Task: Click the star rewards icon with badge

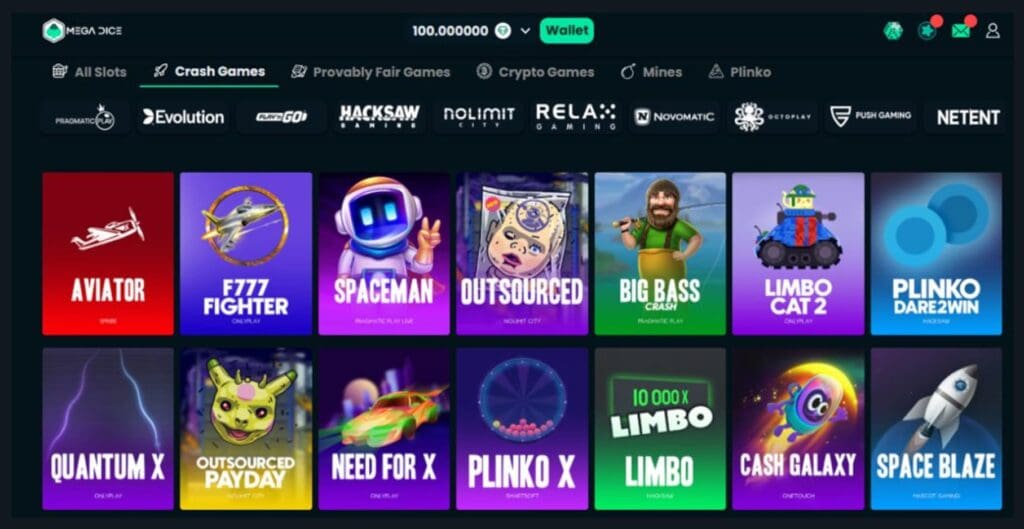Action: (x=927, y=31)
